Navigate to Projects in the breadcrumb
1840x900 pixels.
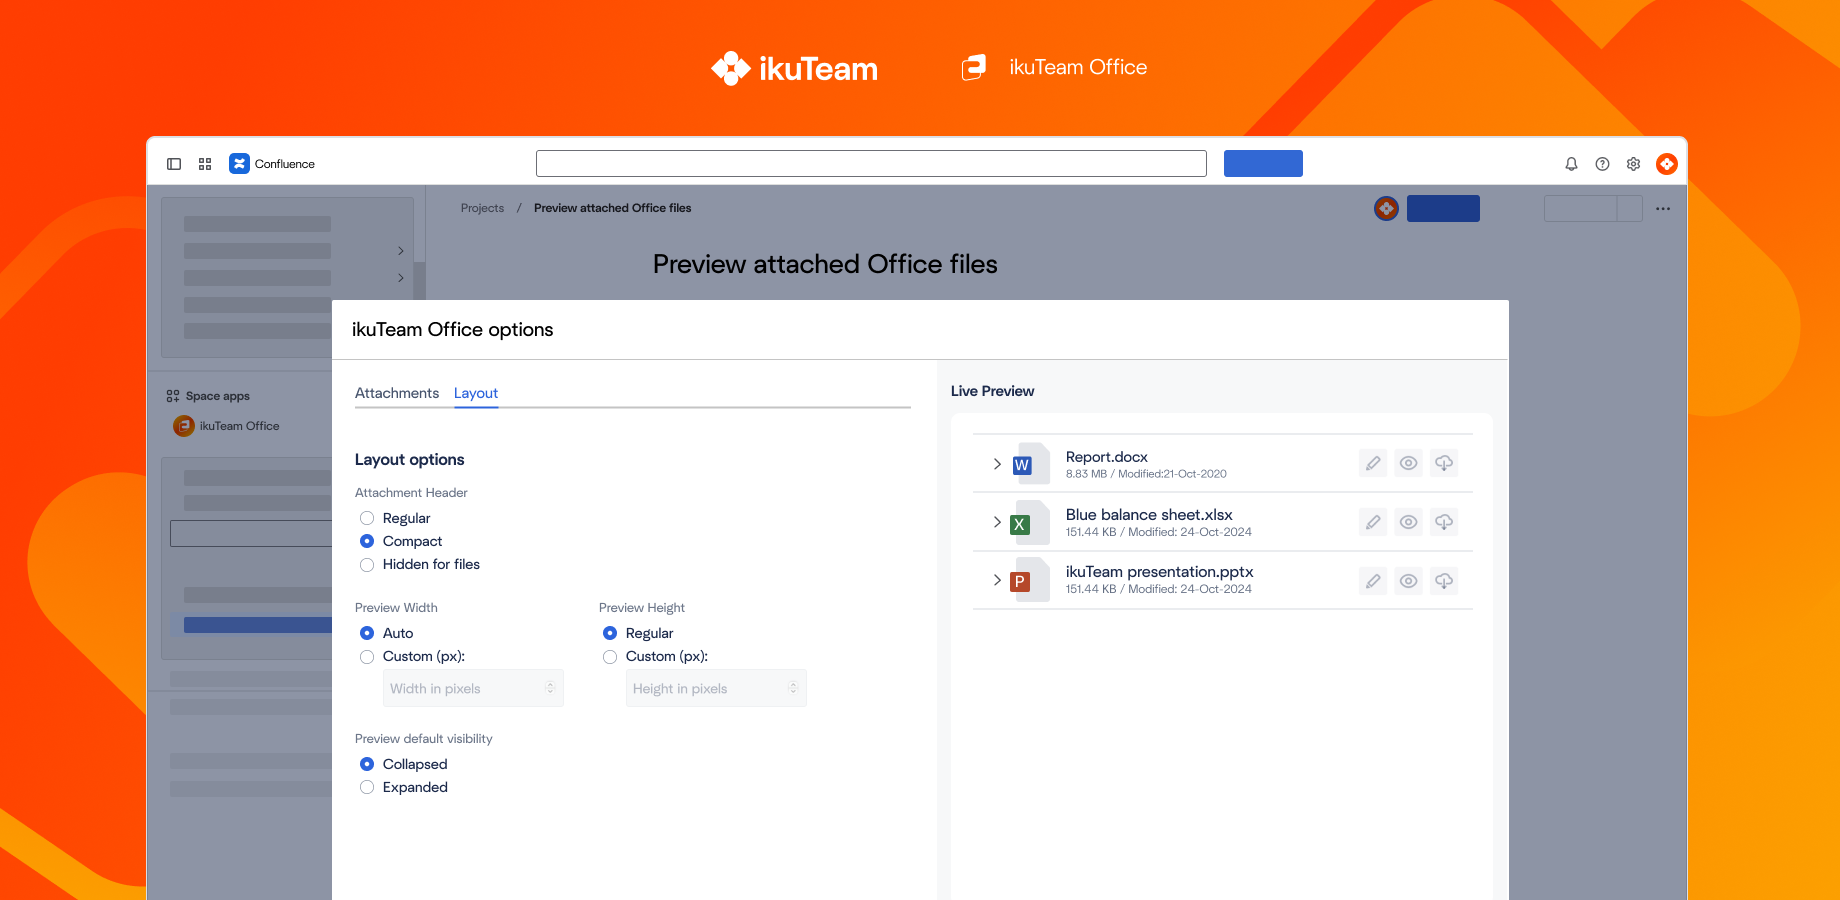coord(482,208)
